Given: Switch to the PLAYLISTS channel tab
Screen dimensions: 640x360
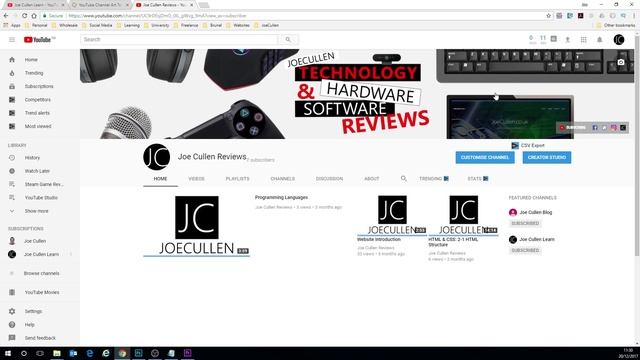Looking at the screenshot, I should pos(238,179).
